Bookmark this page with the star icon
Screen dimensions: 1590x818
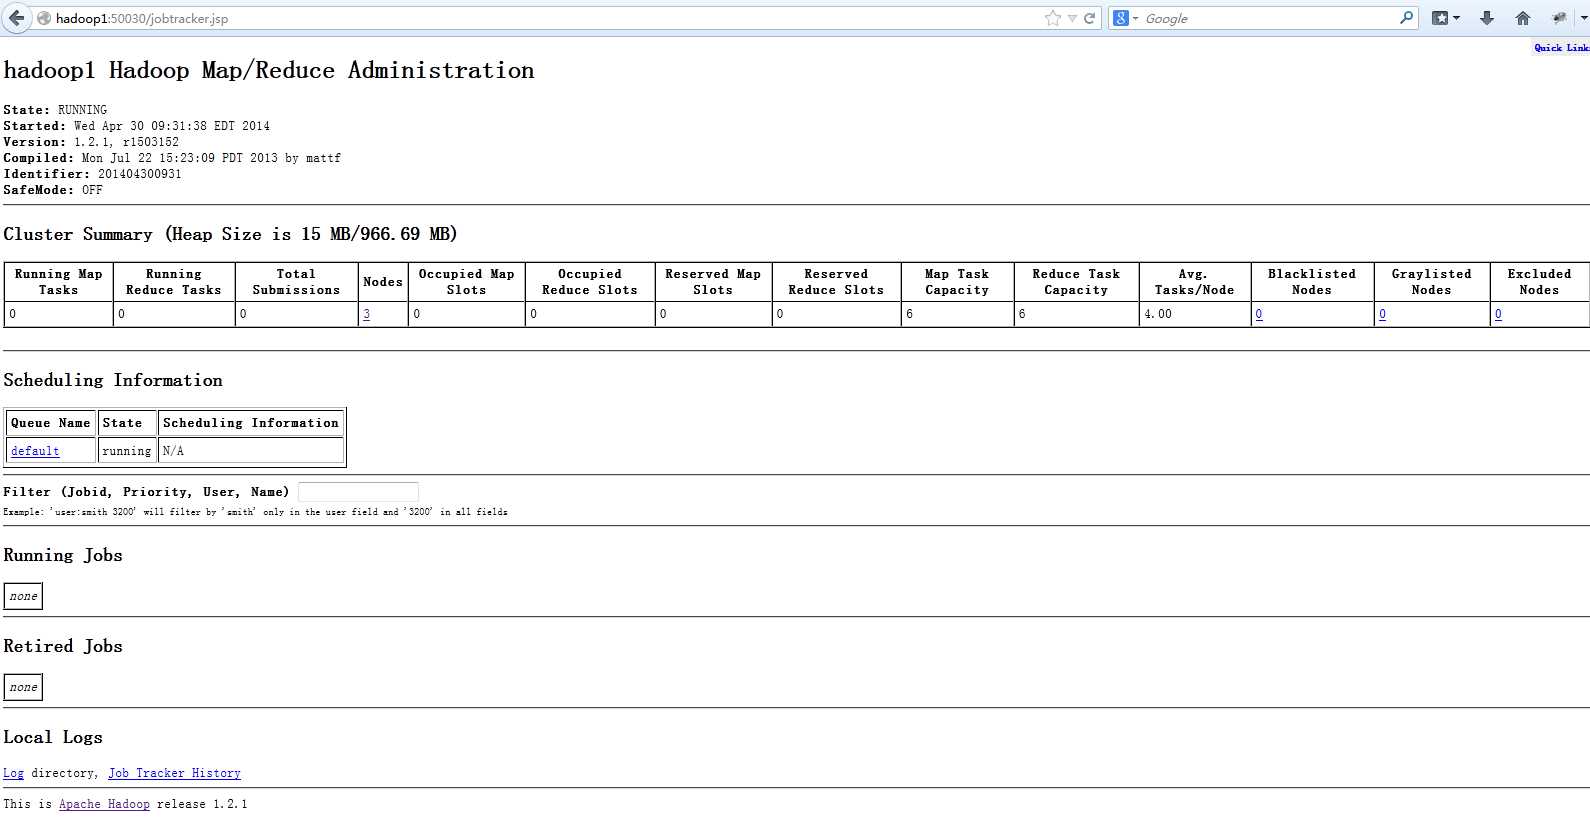[x=1053, y=18]
